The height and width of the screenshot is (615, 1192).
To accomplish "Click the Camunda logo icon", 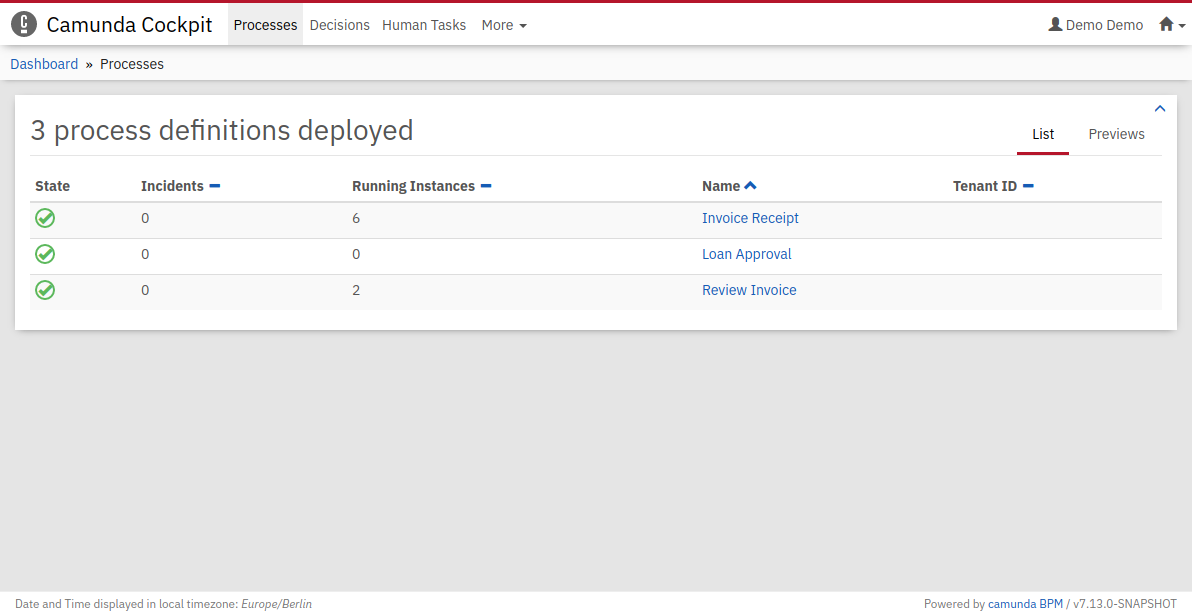I will pos(23,25).
